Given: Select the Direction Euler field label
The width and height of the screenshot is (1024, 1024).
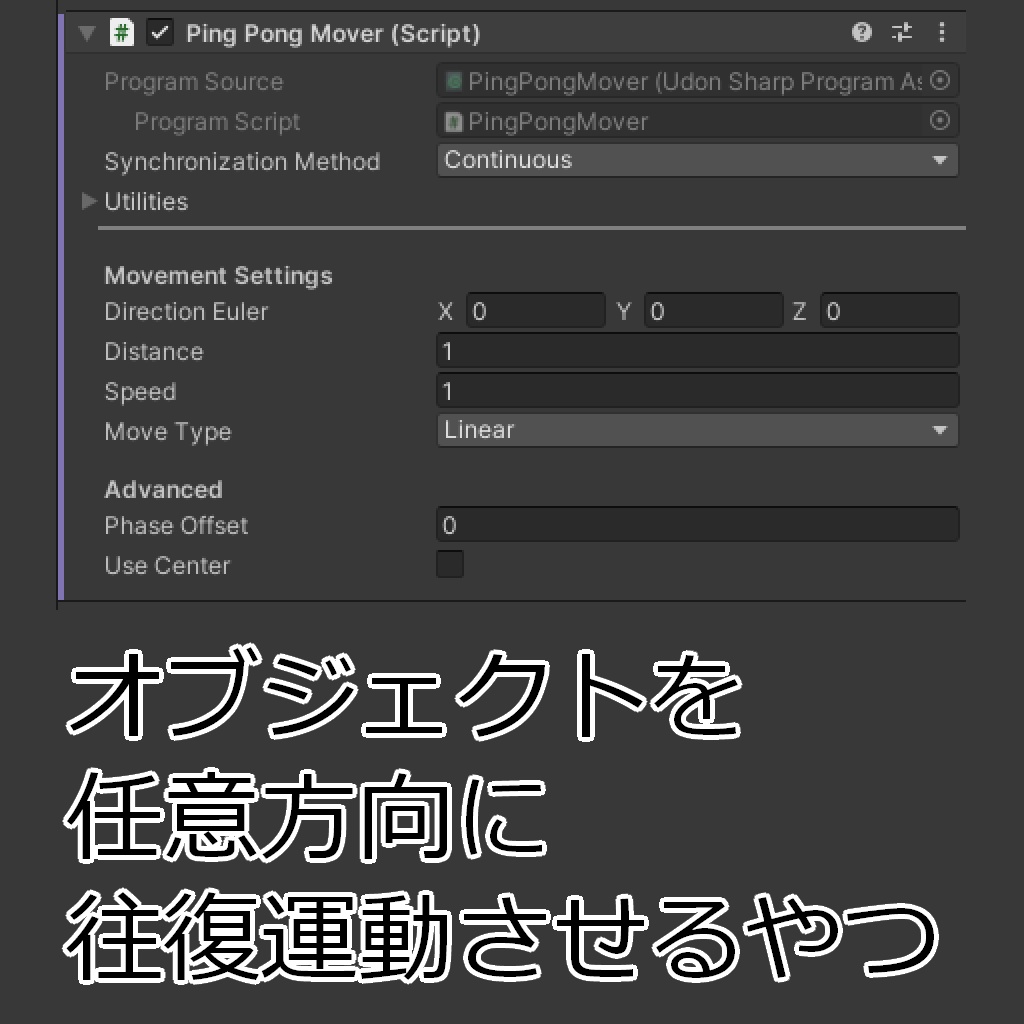Looking at the screenshot, I should click(x=186, y=312).
